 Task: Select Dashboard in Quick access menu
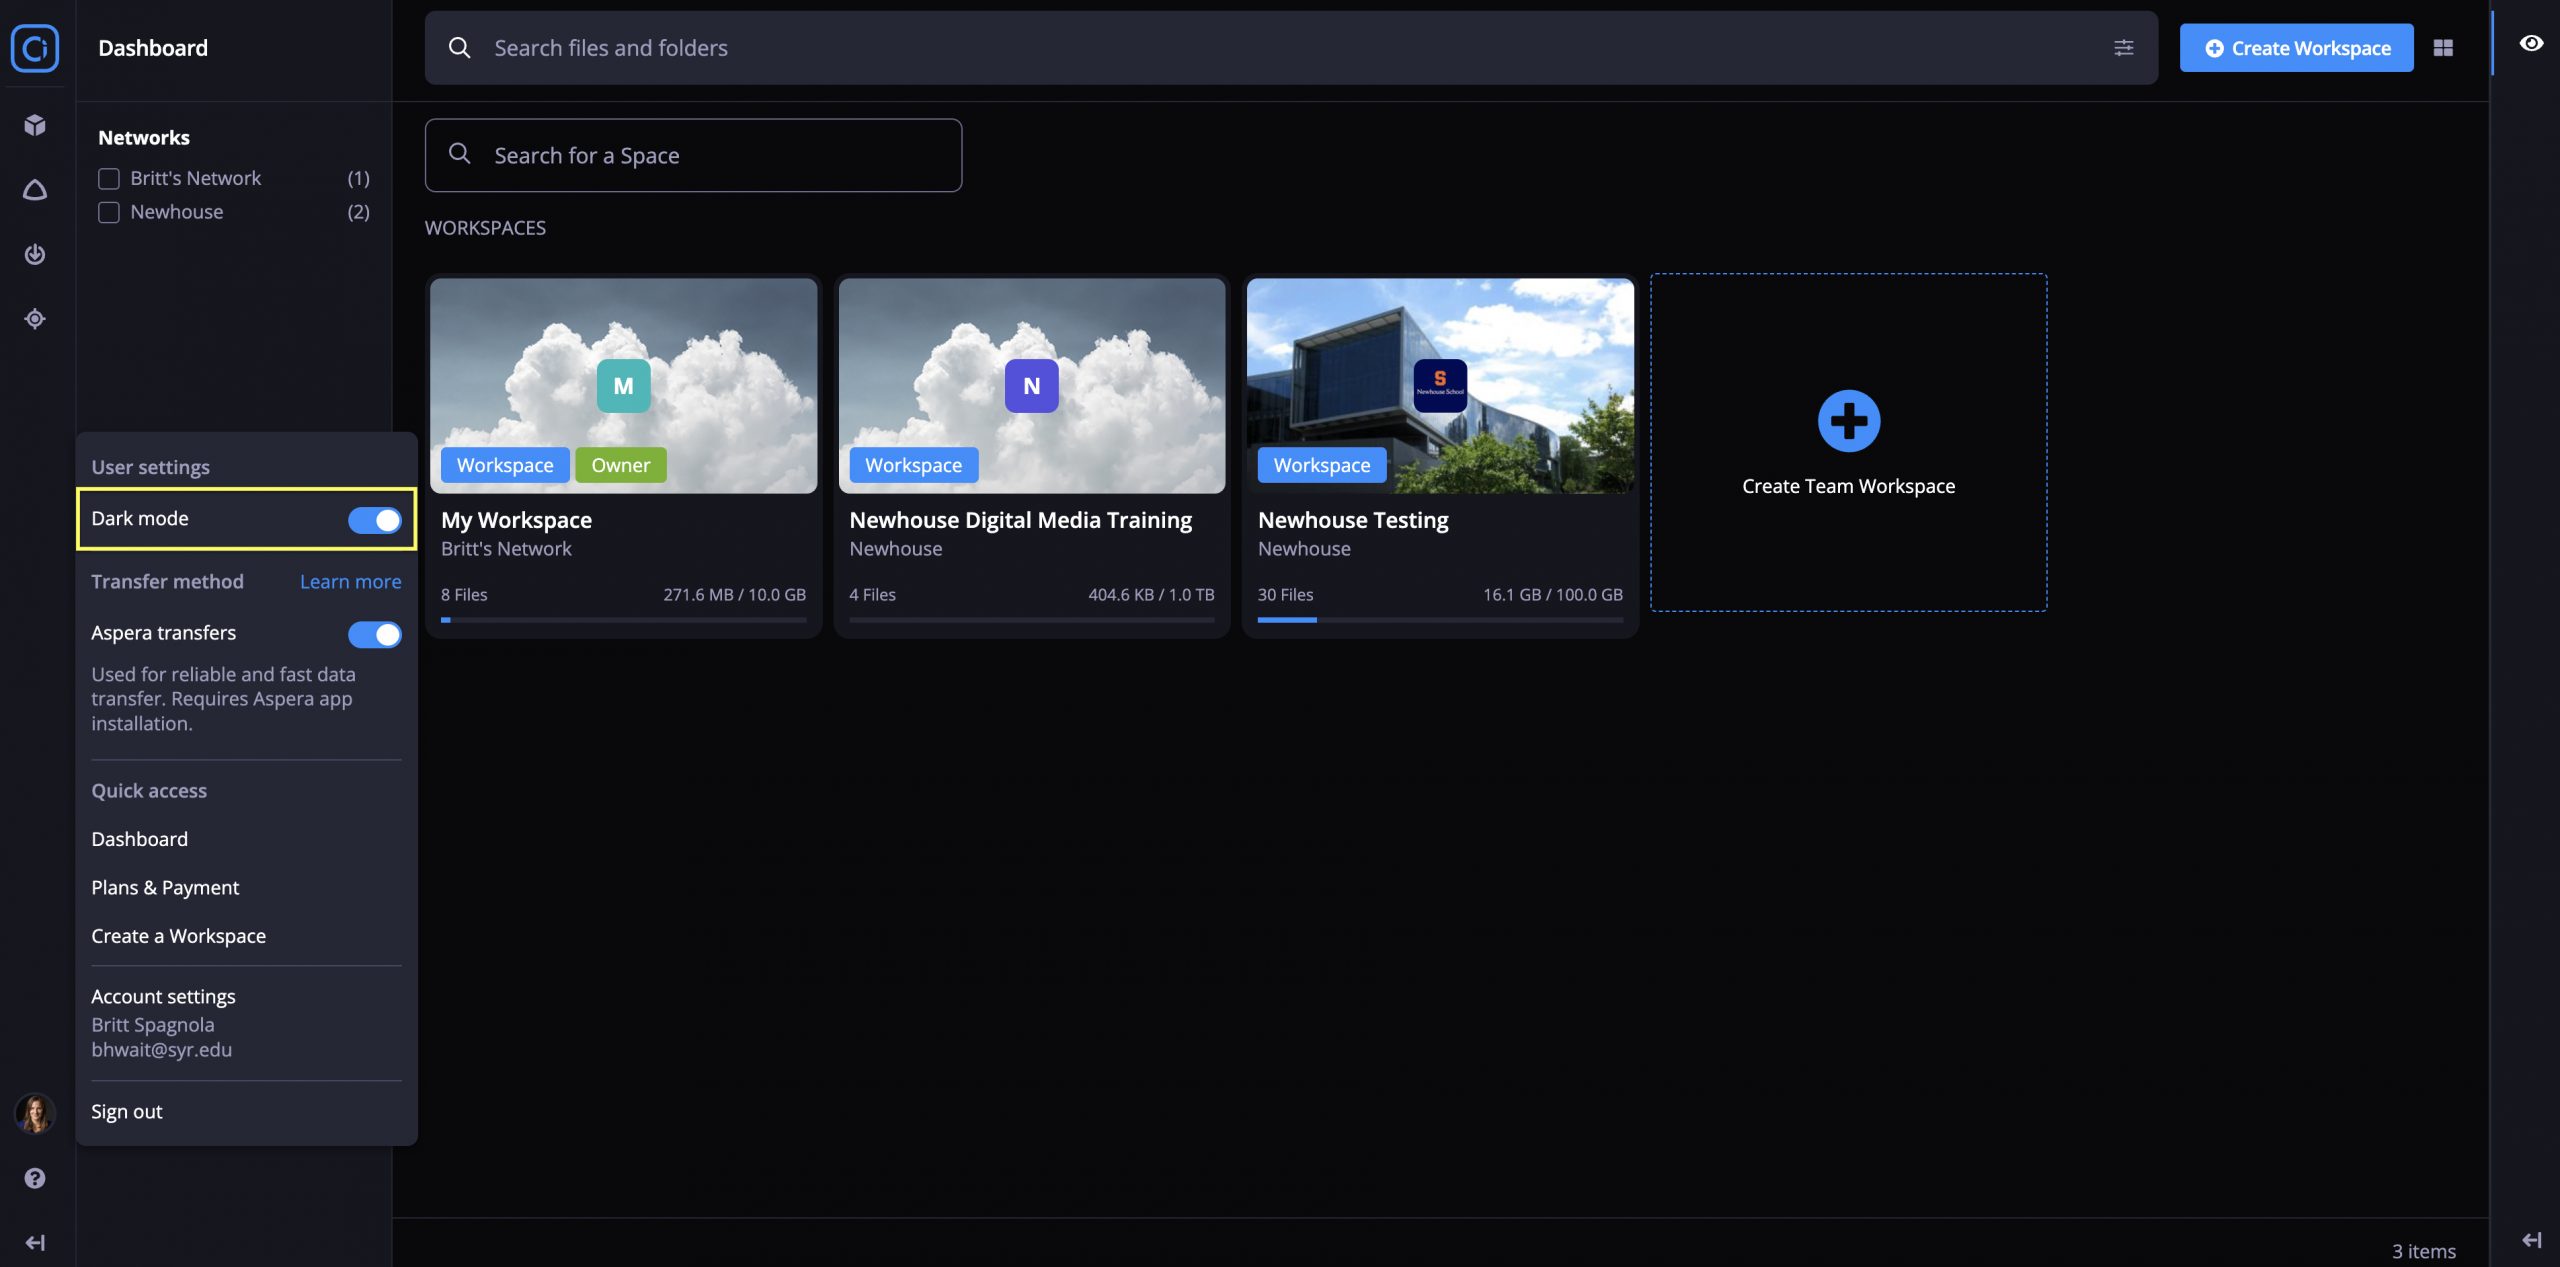[139, 839]
